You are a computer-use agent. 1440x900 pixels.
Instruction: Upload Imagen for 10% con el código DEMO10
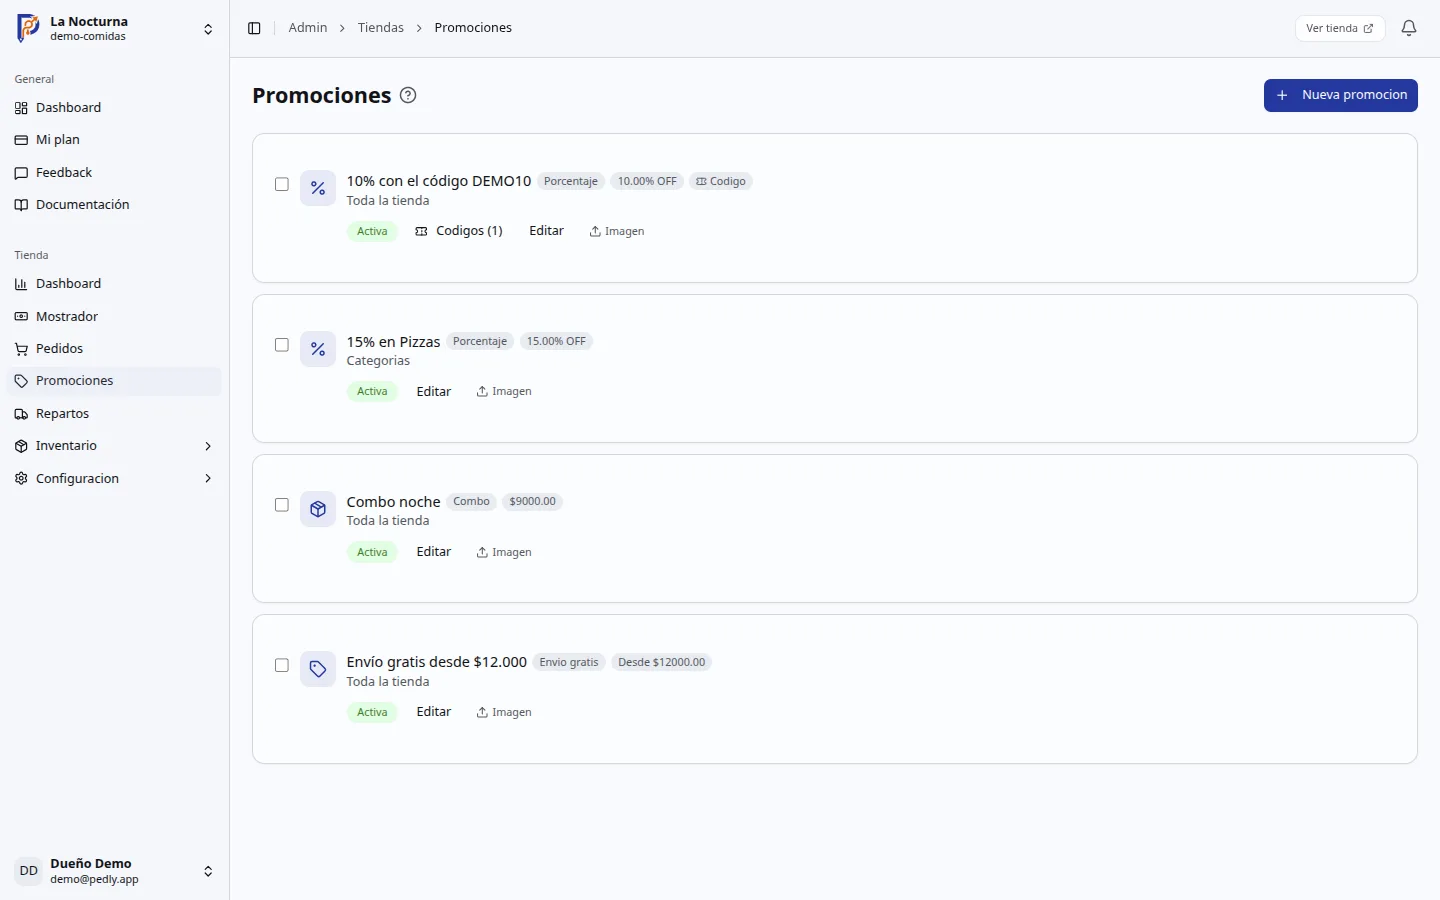(617, 231)
